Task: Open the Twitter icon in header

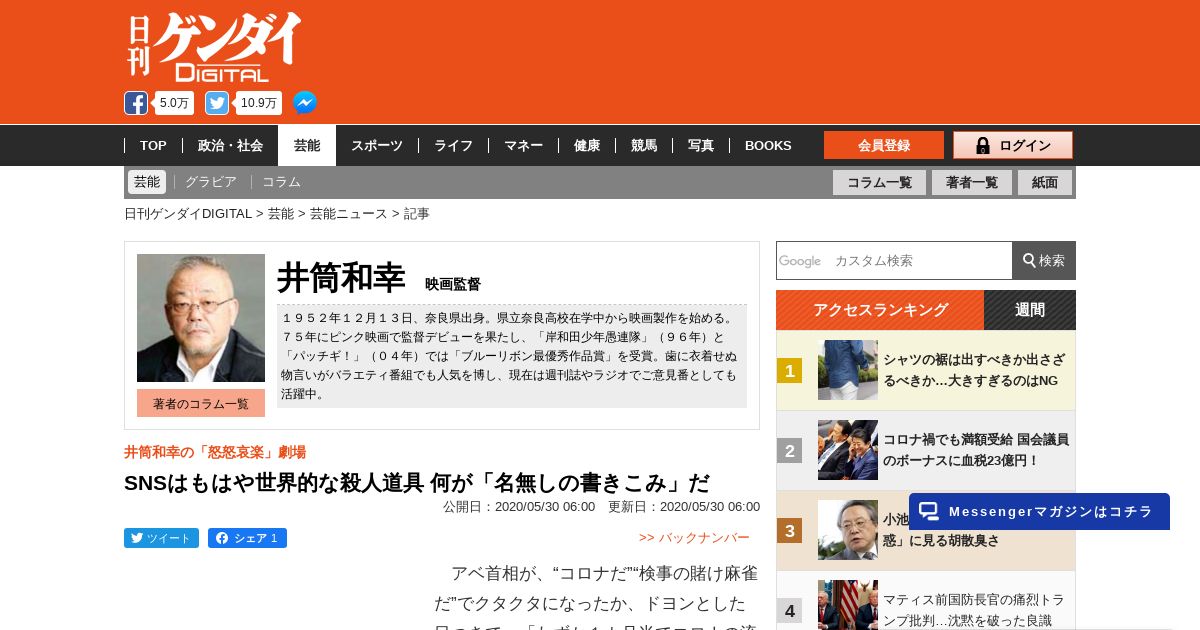Action: pyautogui.click(x=217, y=103)
